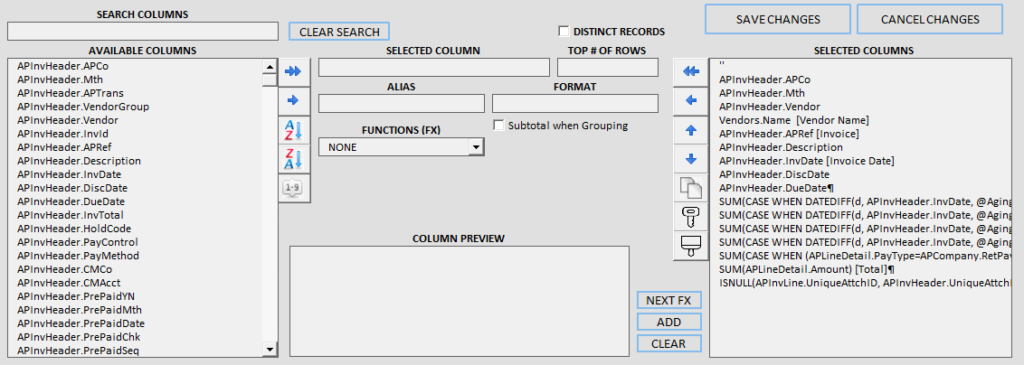Image resolution: width=1024 pixels, height=365 pixels.
Task: Click the Clear Search button
Action: (x=339, y=31)
